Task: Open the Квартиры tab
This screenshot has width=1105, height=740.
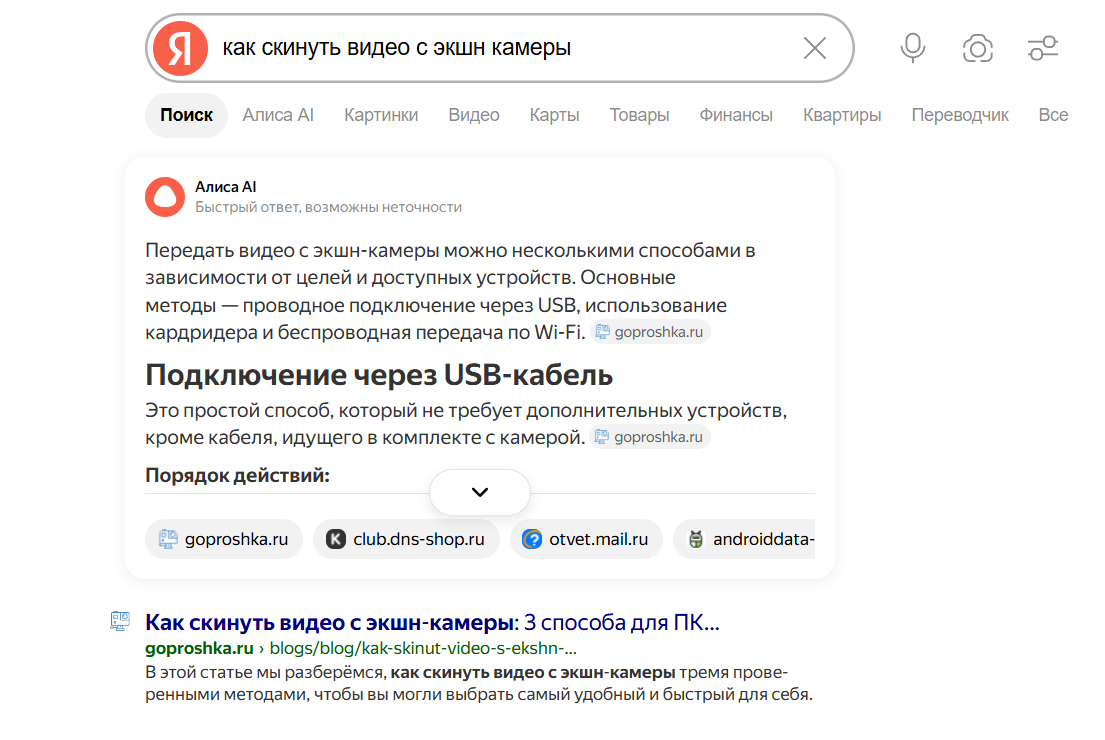Action: tap(842, 115)
